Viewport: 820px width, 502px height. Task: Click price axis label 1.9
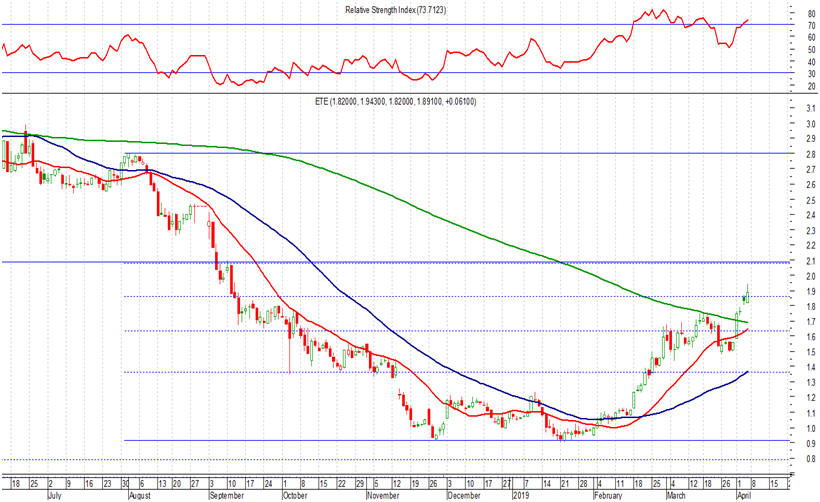[811, 291]
